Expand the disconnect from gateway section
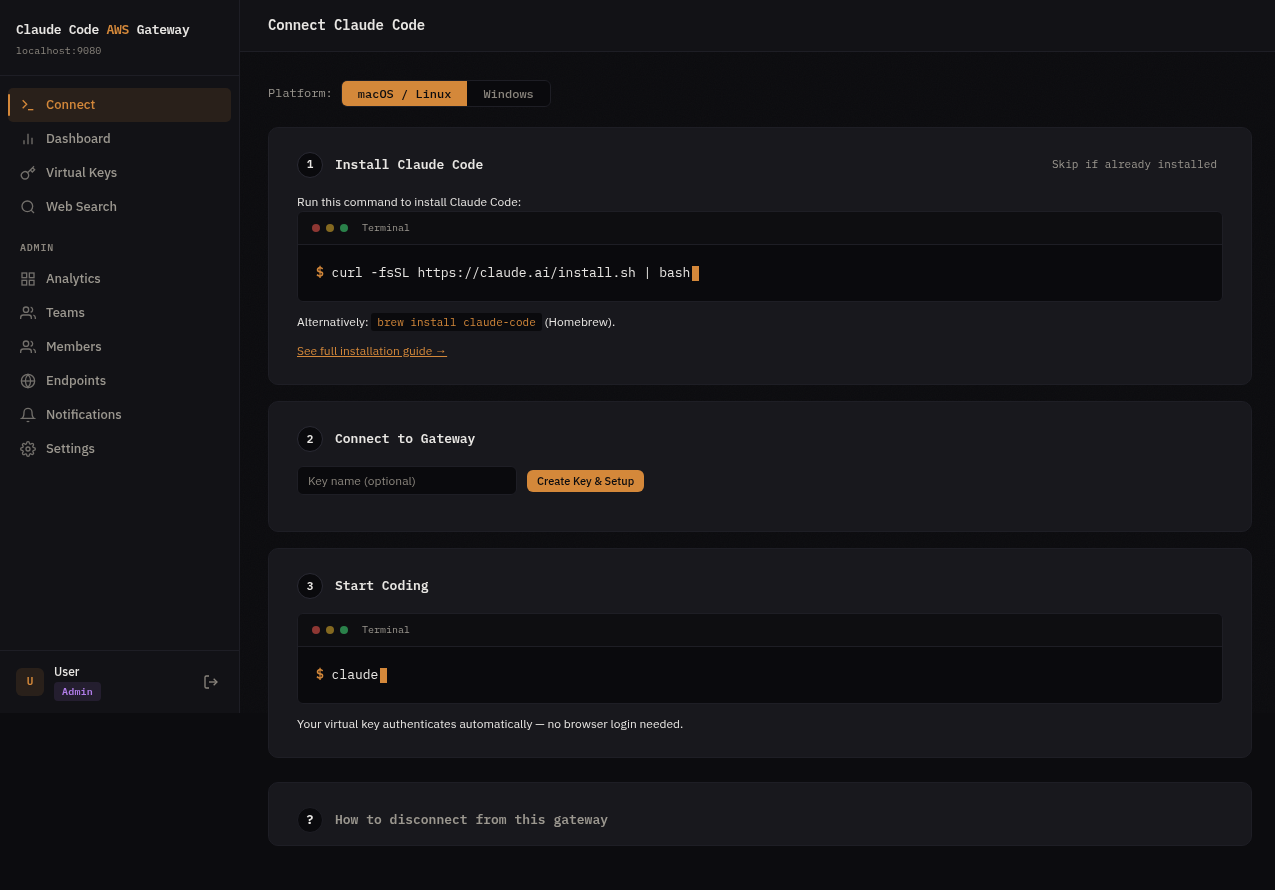 [x=471, y=819]
